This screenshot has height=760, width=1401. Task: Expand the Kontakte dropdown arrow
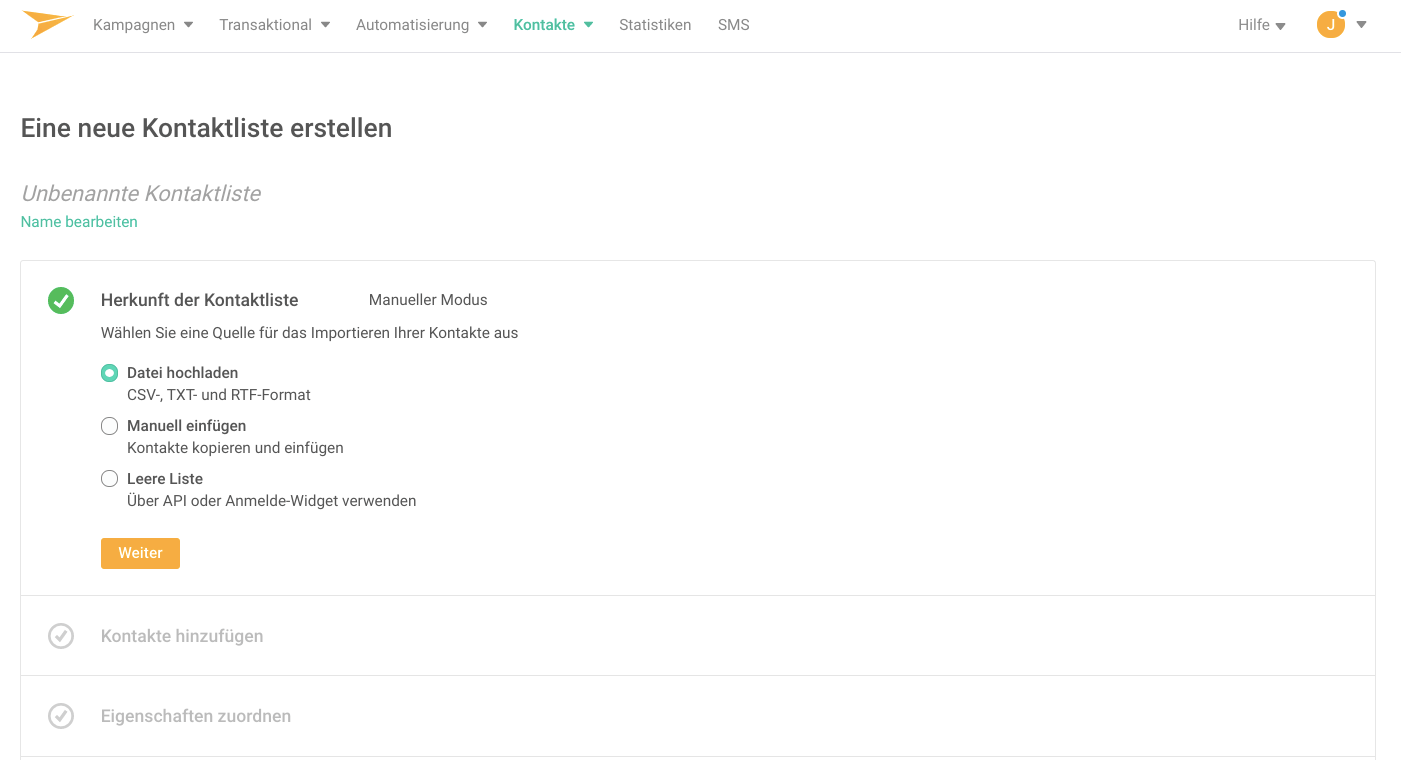[588, 25]
